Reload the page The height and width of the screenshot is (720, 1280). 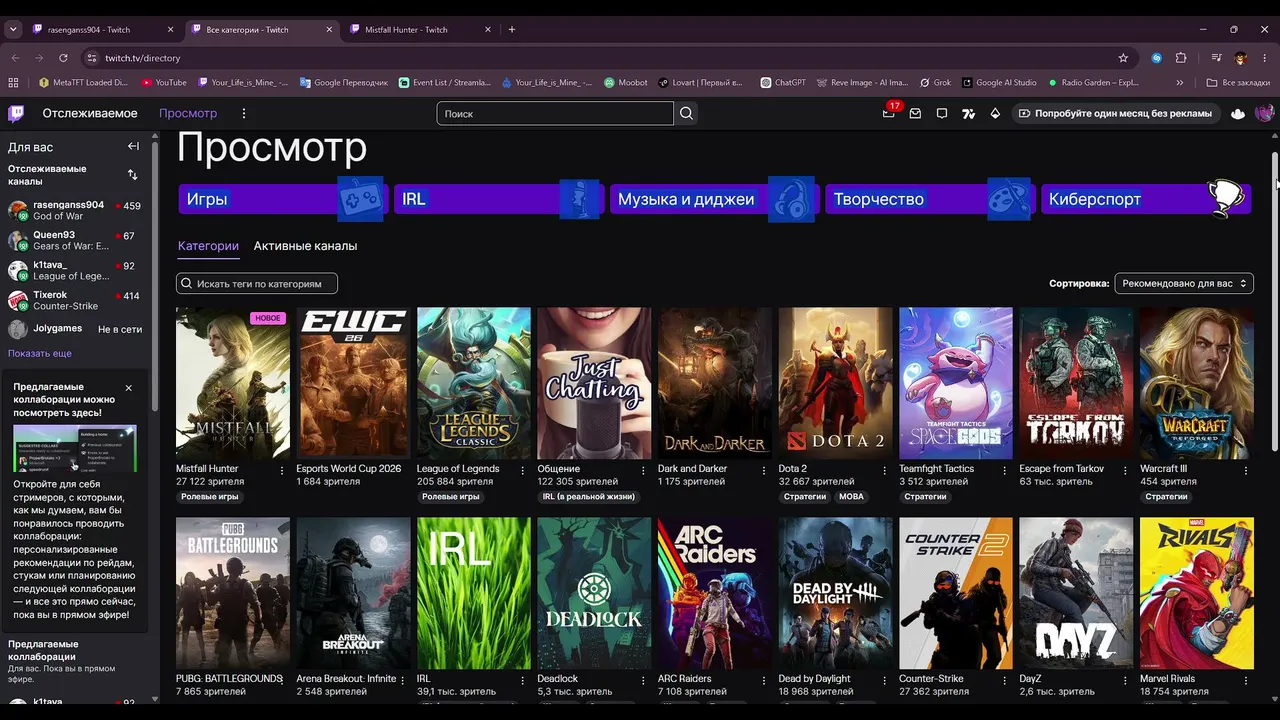point(63,58)
